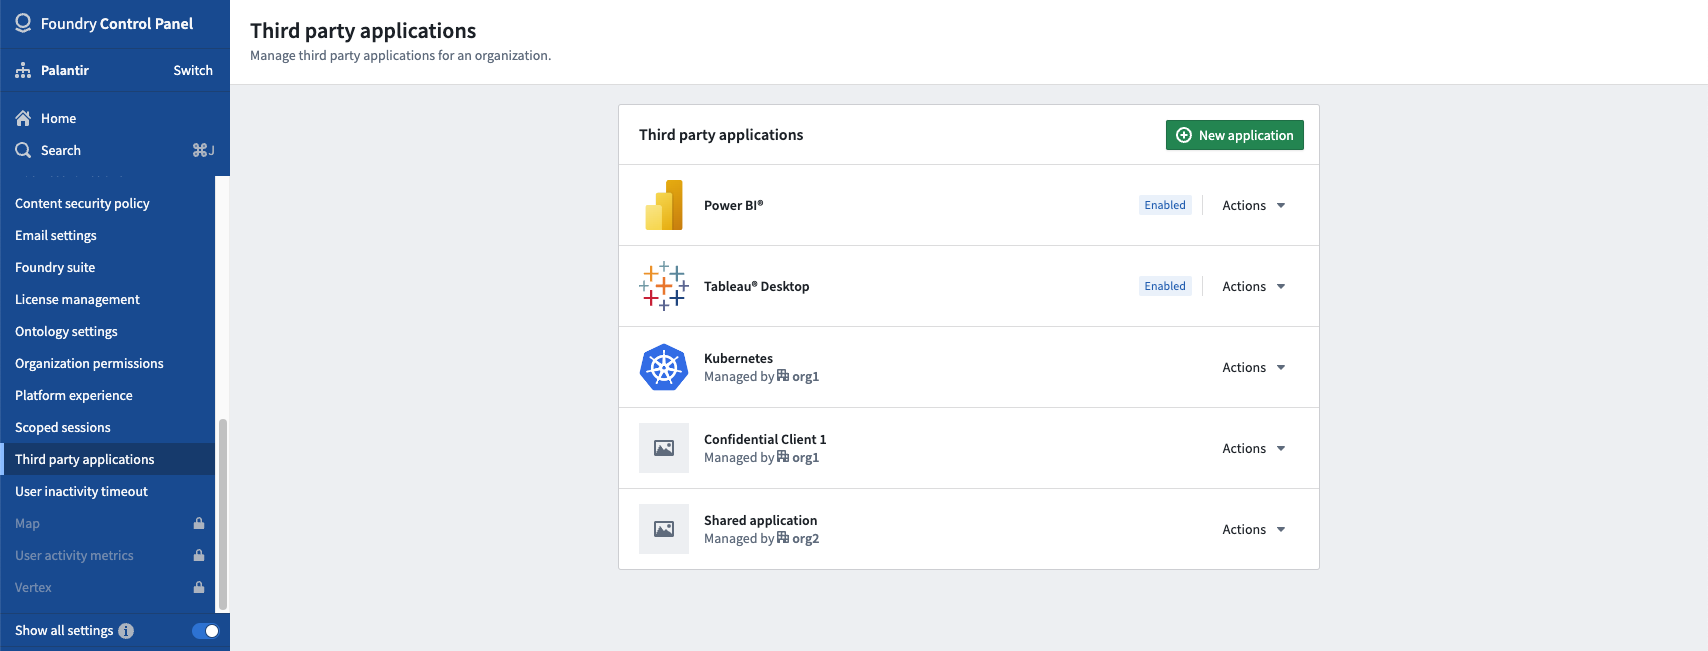The image size is (1708, 651).
Task: Open Actions dropdown for Shared application
Action: coord(1254,529)
